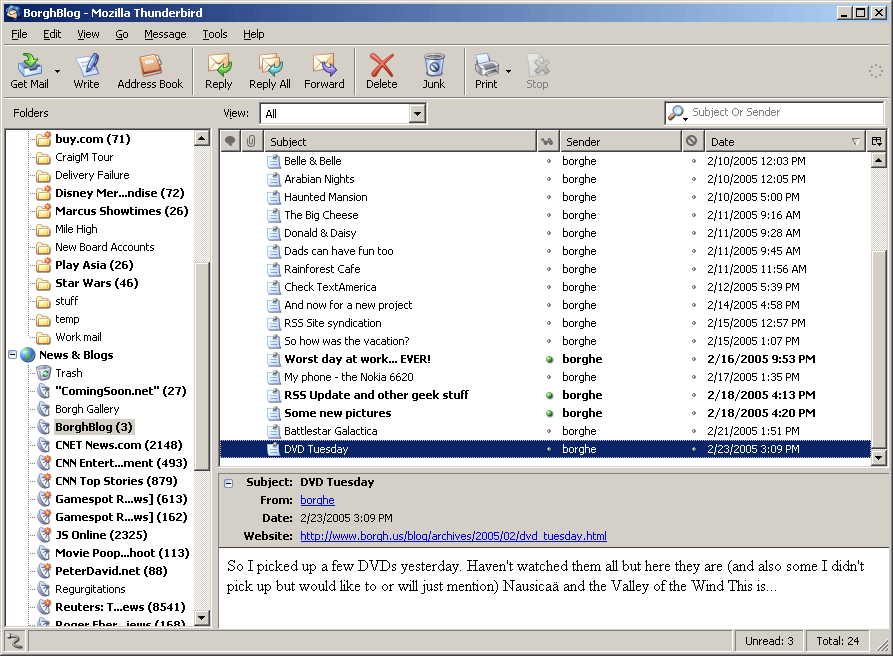The image size is (893, 656).
Task: Forward the selected message
Action: pos(324,71)
